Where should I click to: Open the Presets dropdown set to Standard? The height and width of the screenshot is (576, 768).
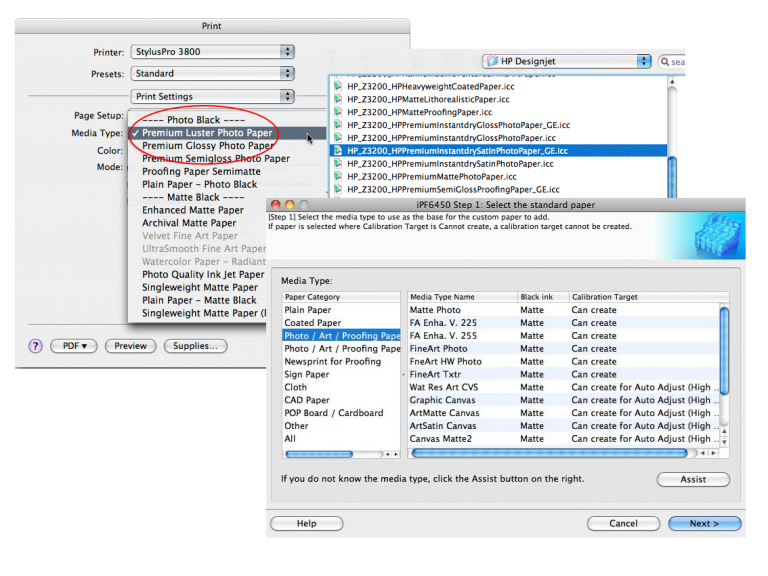(213, 73)
